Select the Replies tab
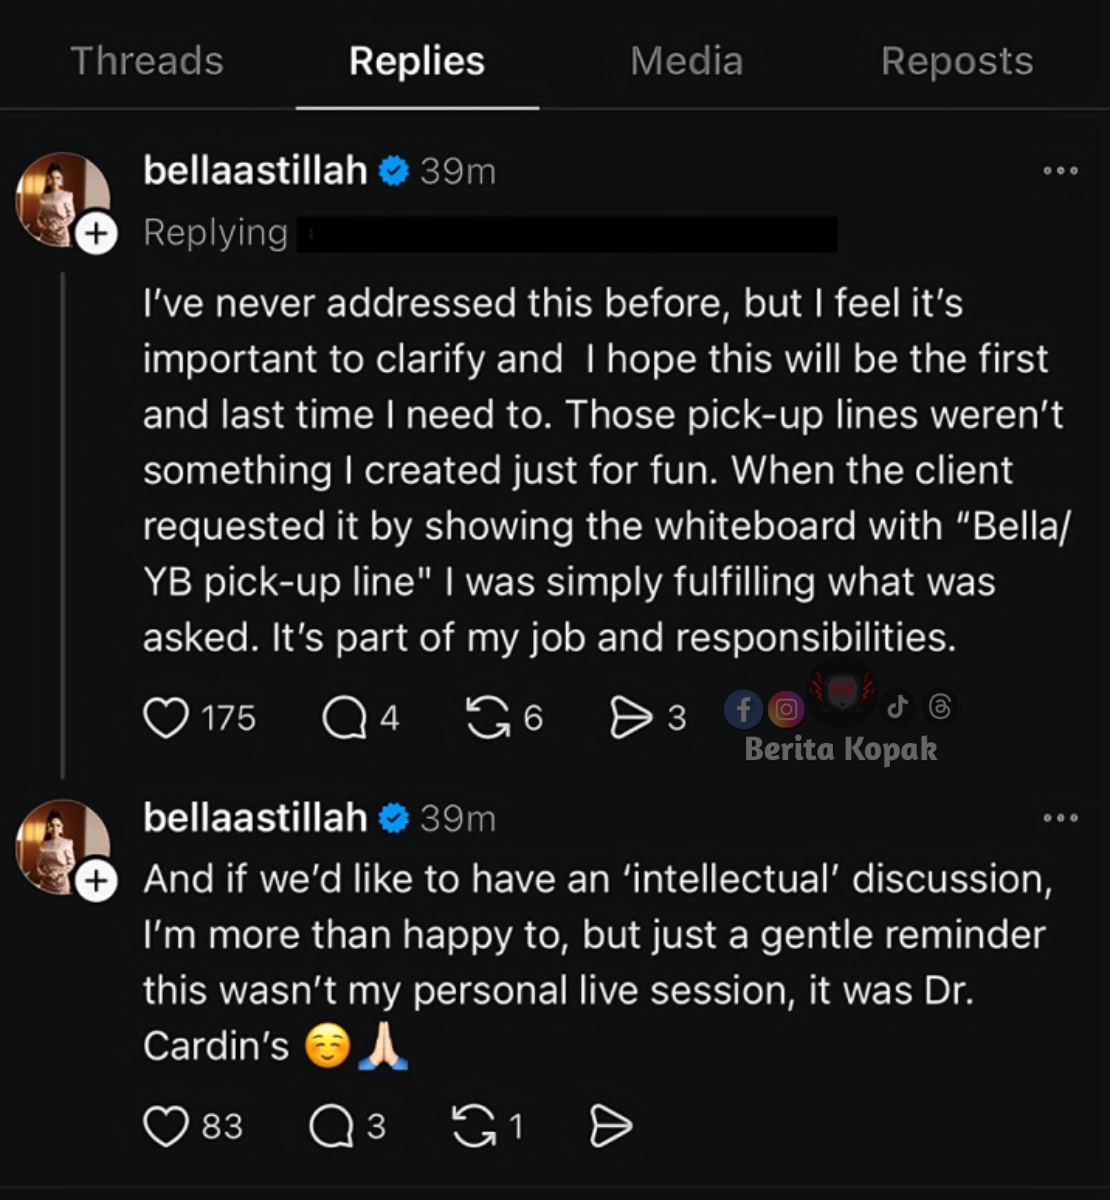 (417, 61)
